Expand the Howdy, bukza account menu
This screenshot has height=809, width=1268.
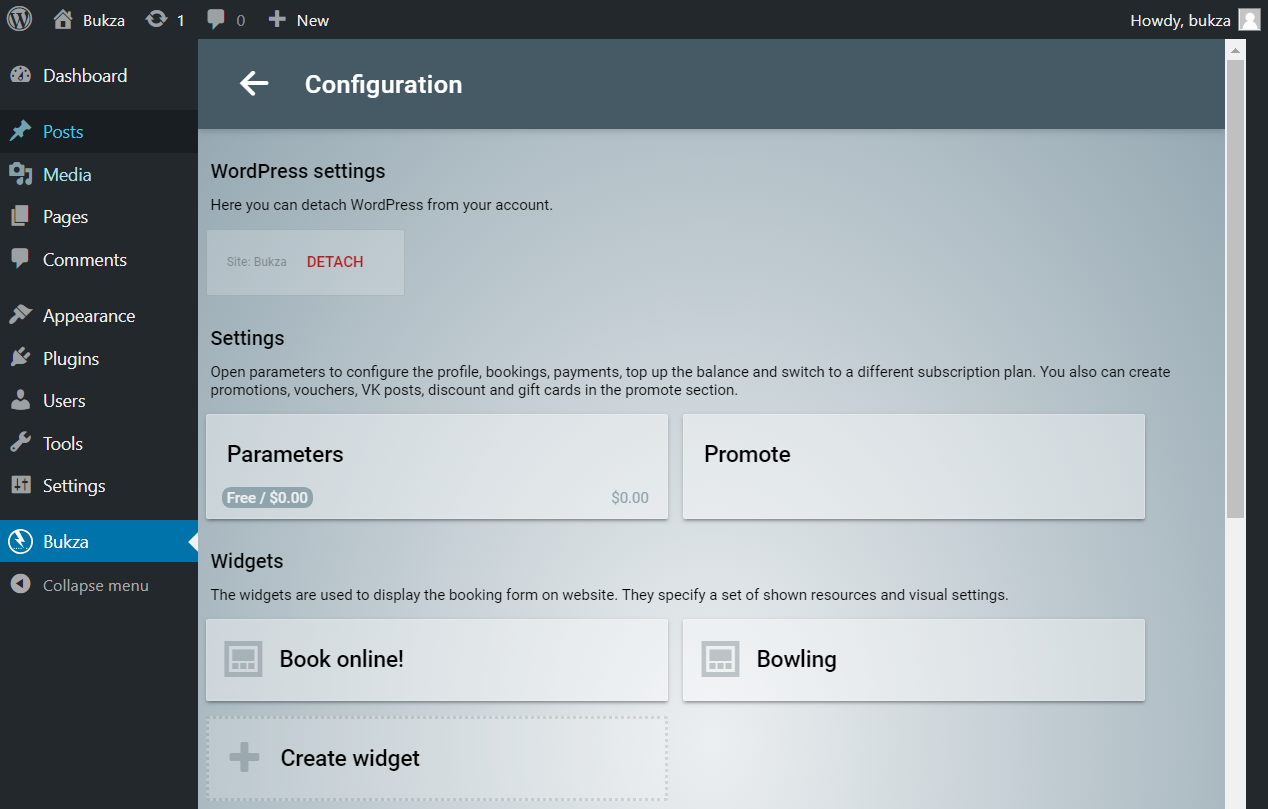[1180, 20]
